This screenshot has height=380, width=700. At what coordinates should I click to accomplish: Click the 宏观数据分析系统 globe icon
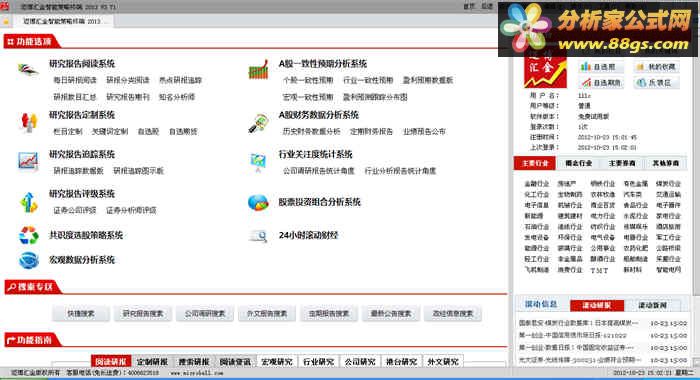(x=29, y=260)
